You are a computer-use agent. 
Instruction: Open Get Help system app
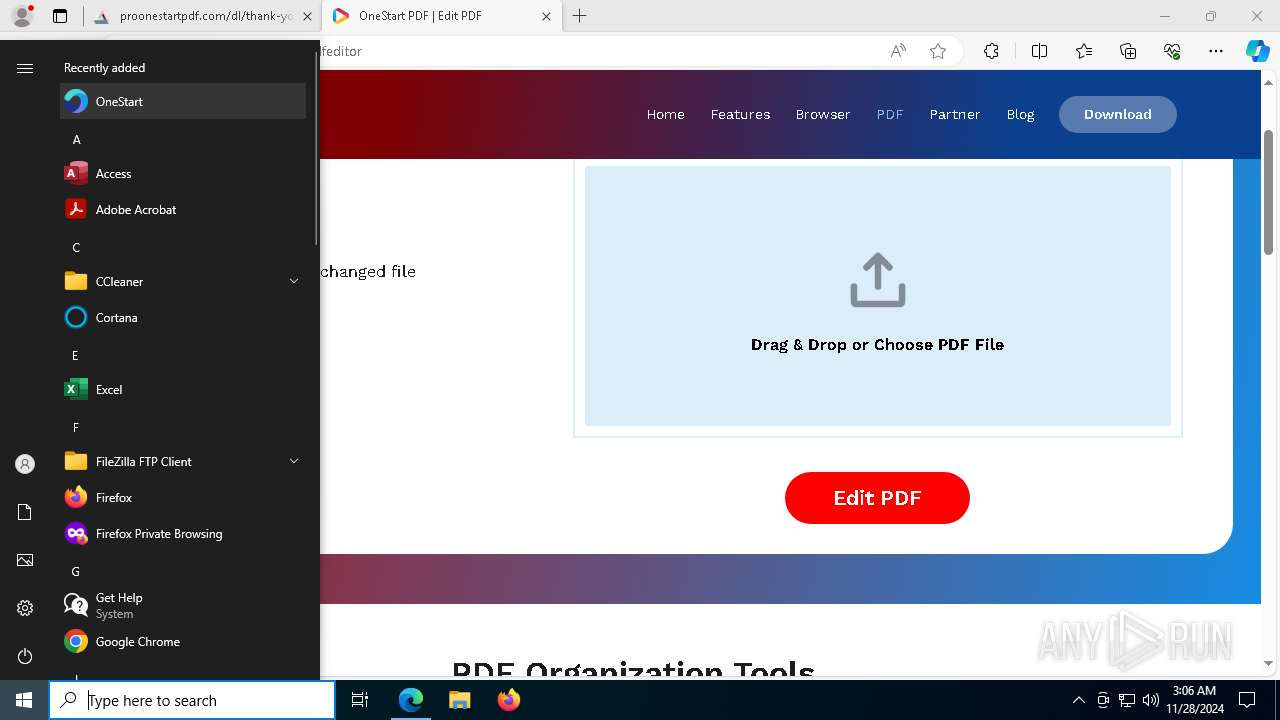[x=183, y=605]
